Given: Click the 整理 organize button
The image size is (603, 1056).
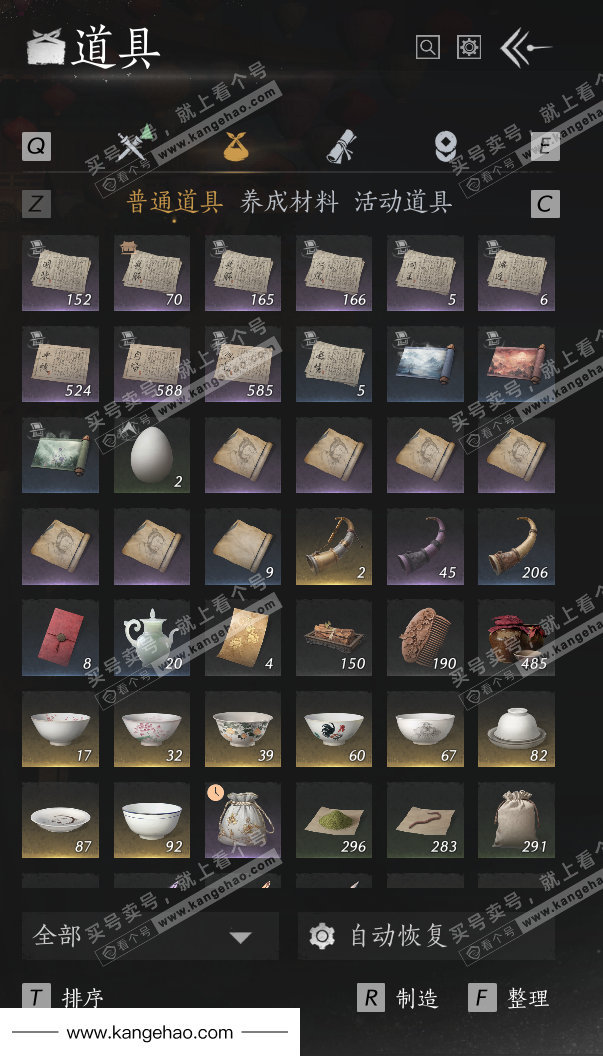Looking at the screenshot, I should click(509, 997).
